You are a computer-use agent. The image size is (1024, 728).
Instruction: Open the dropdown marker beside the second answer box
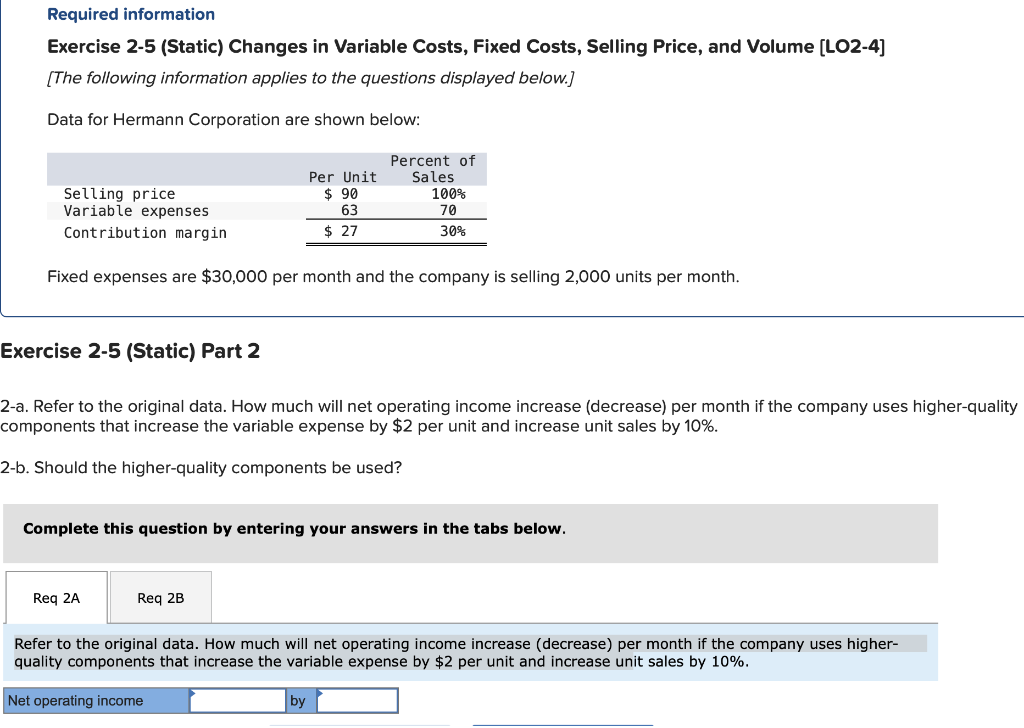pos(320,694)
